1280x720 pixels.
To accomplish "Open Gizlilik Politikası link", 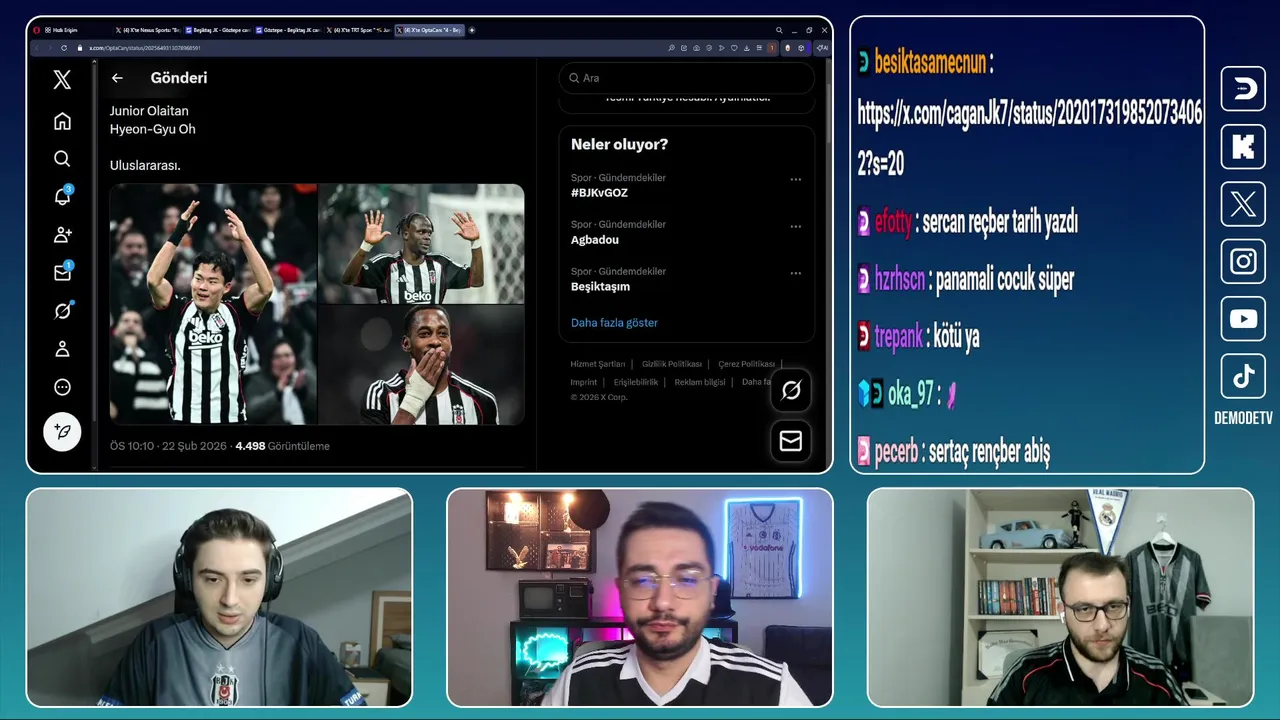I will (x=672, y=364).
